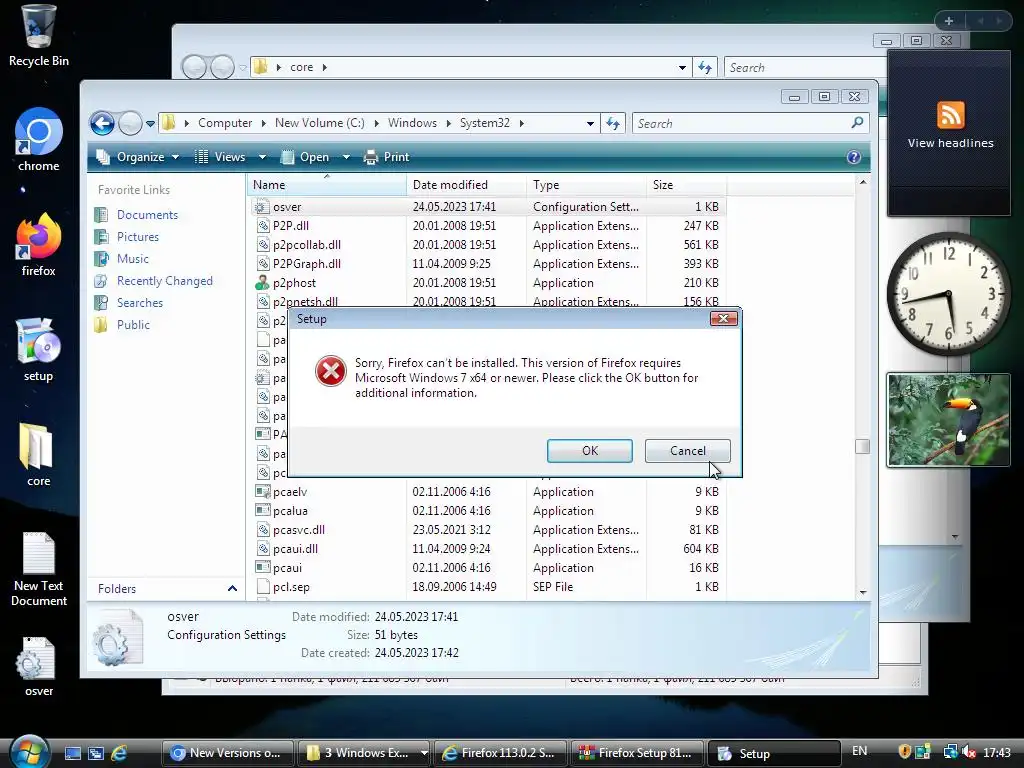Click the volume muted tray icon

pyautogui.click(x=969, y=752)
